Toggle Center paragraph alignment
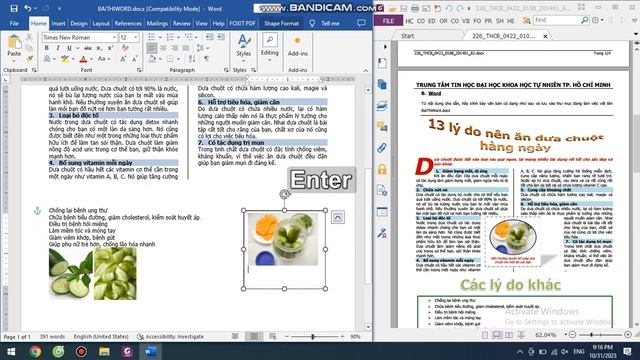This screenshot has height=360, width=640. 163,48
